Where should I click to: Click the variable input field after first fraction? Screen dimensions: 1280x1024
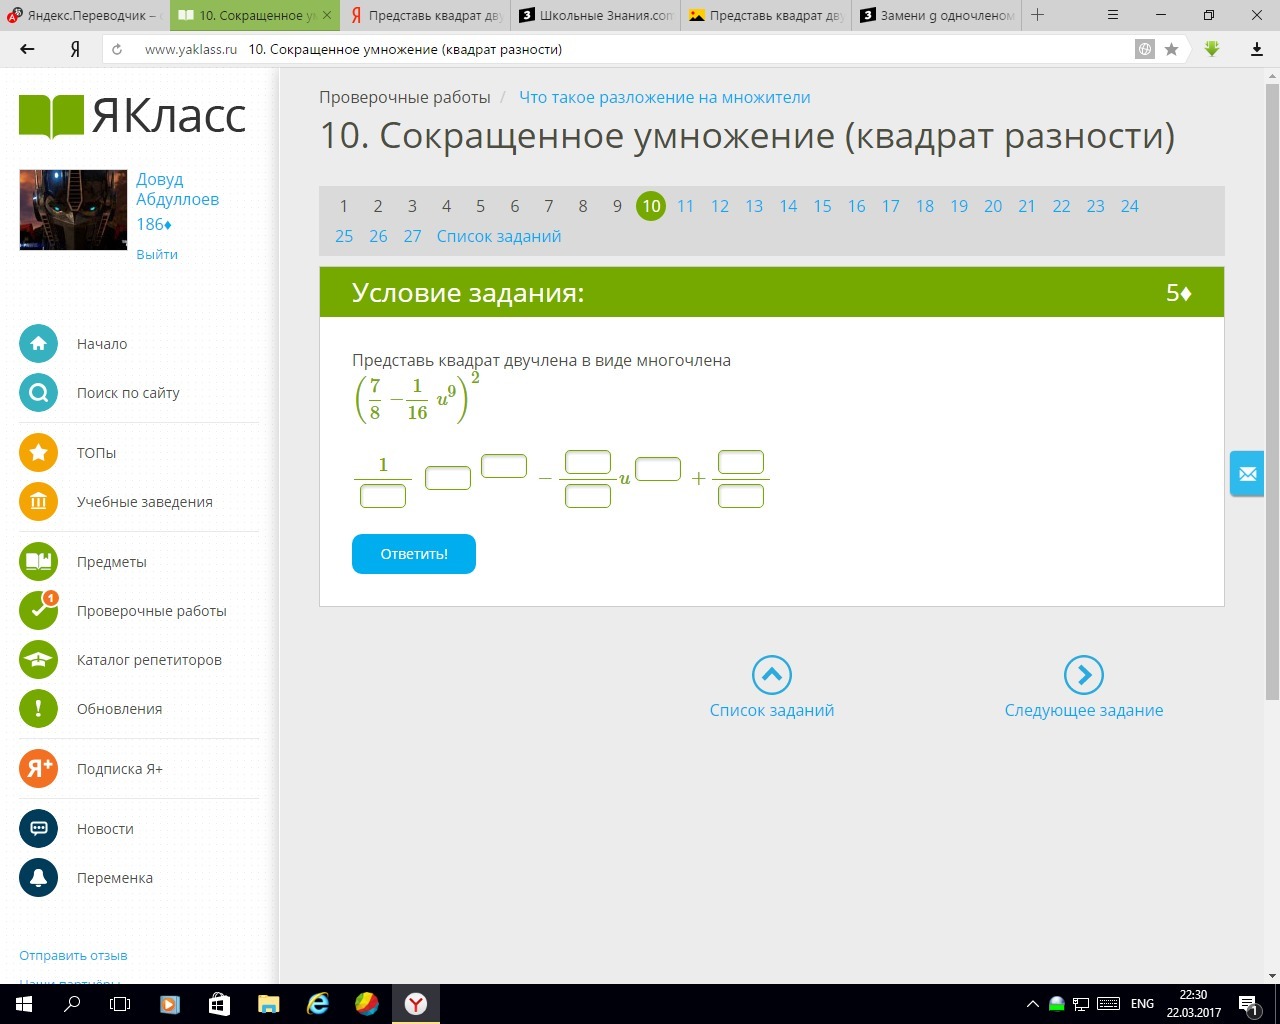click(x=448, y=478)
